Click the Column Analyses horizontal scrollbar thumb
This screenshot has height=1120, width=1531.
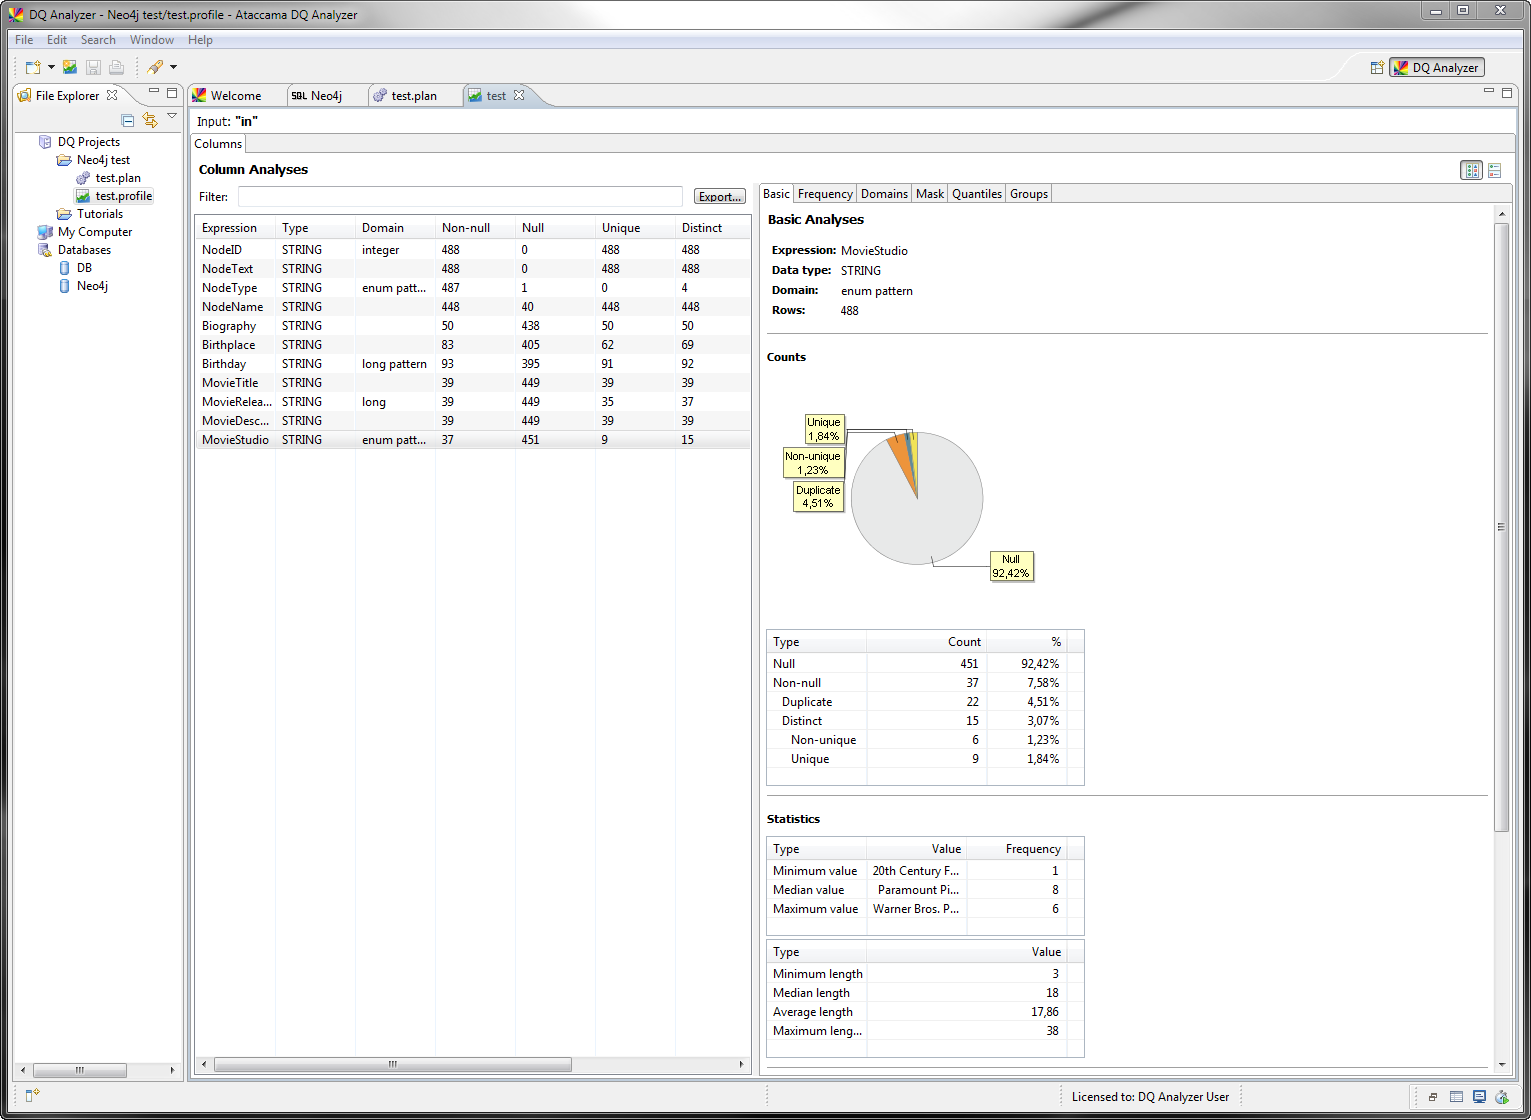[393, 1064]
